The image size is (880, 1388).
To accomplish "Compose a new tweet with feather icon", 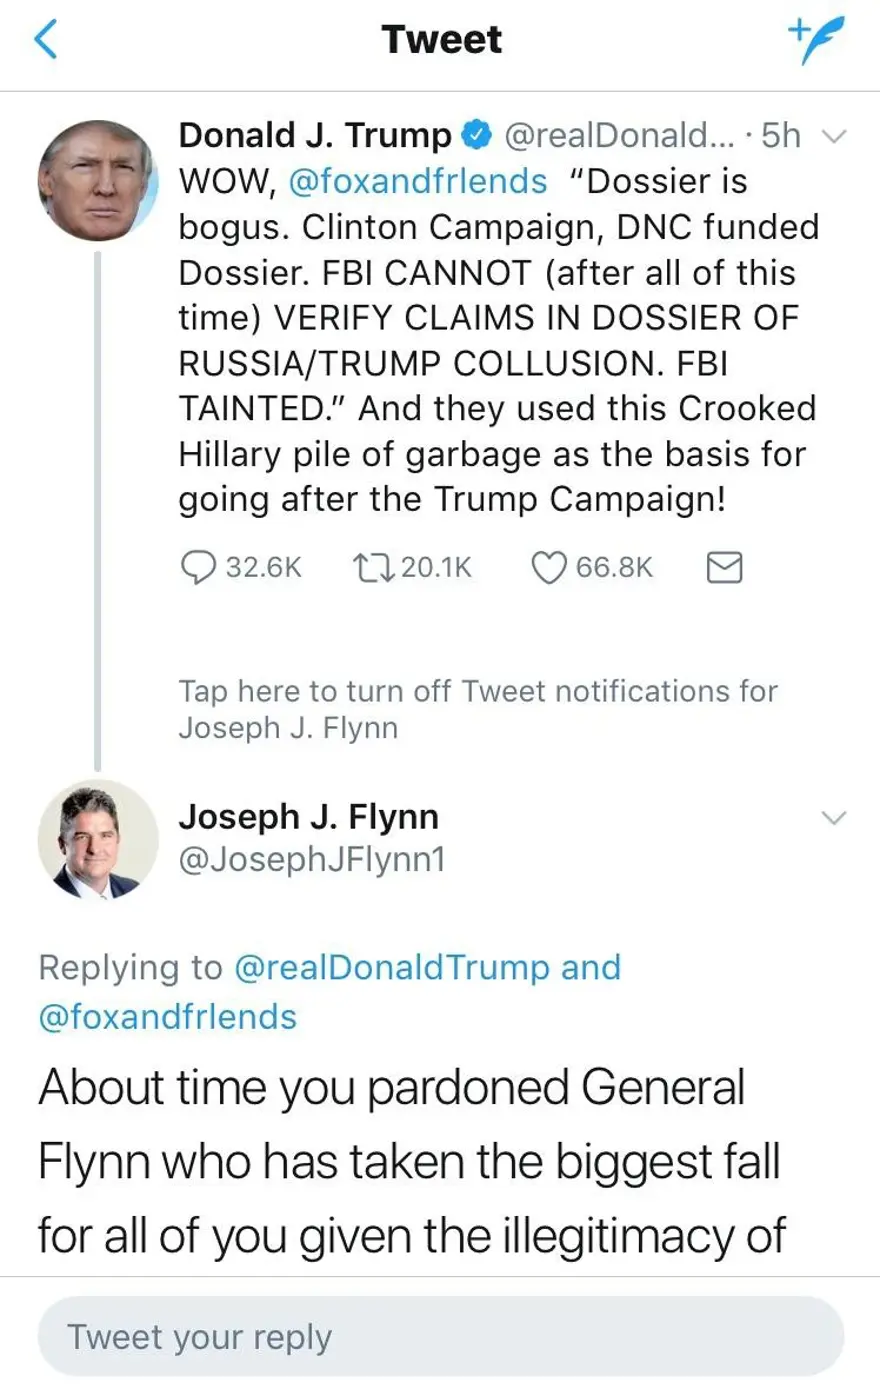I will click(x=815, y=39).
